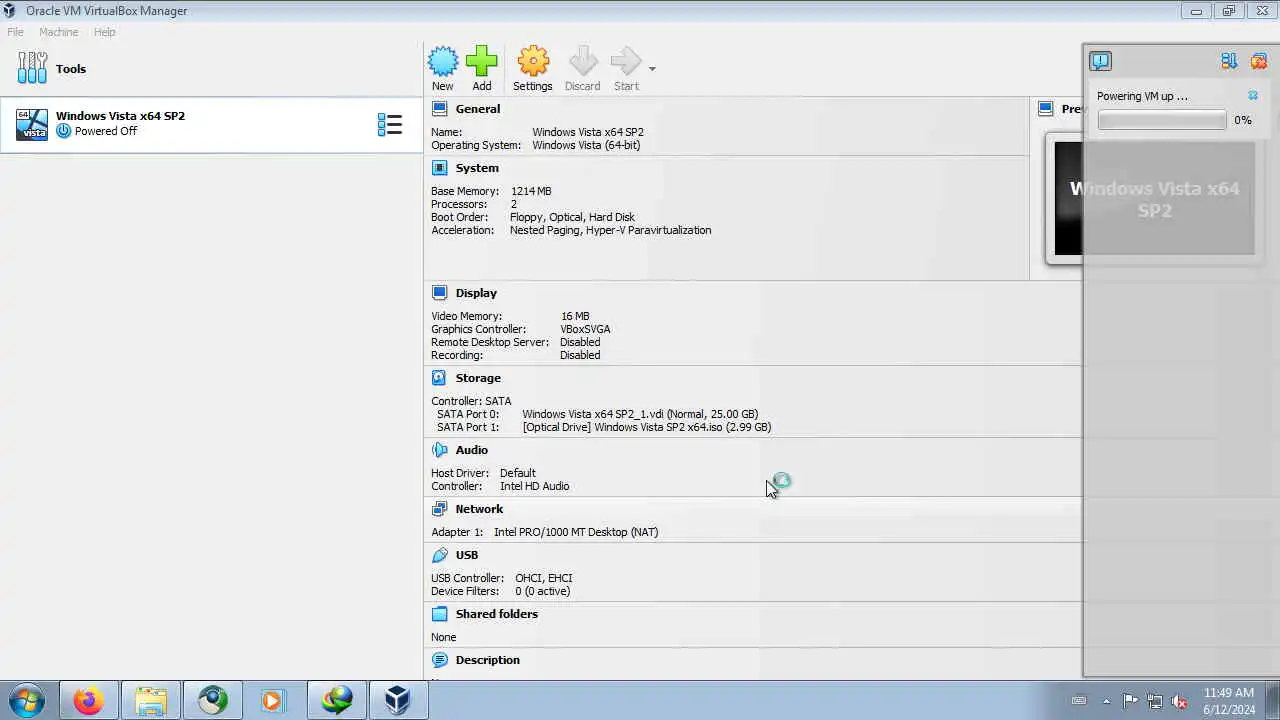Open the Windows Start orb
The width and height of the screenshot is (1280, 720).
click(x=27, y=700)
